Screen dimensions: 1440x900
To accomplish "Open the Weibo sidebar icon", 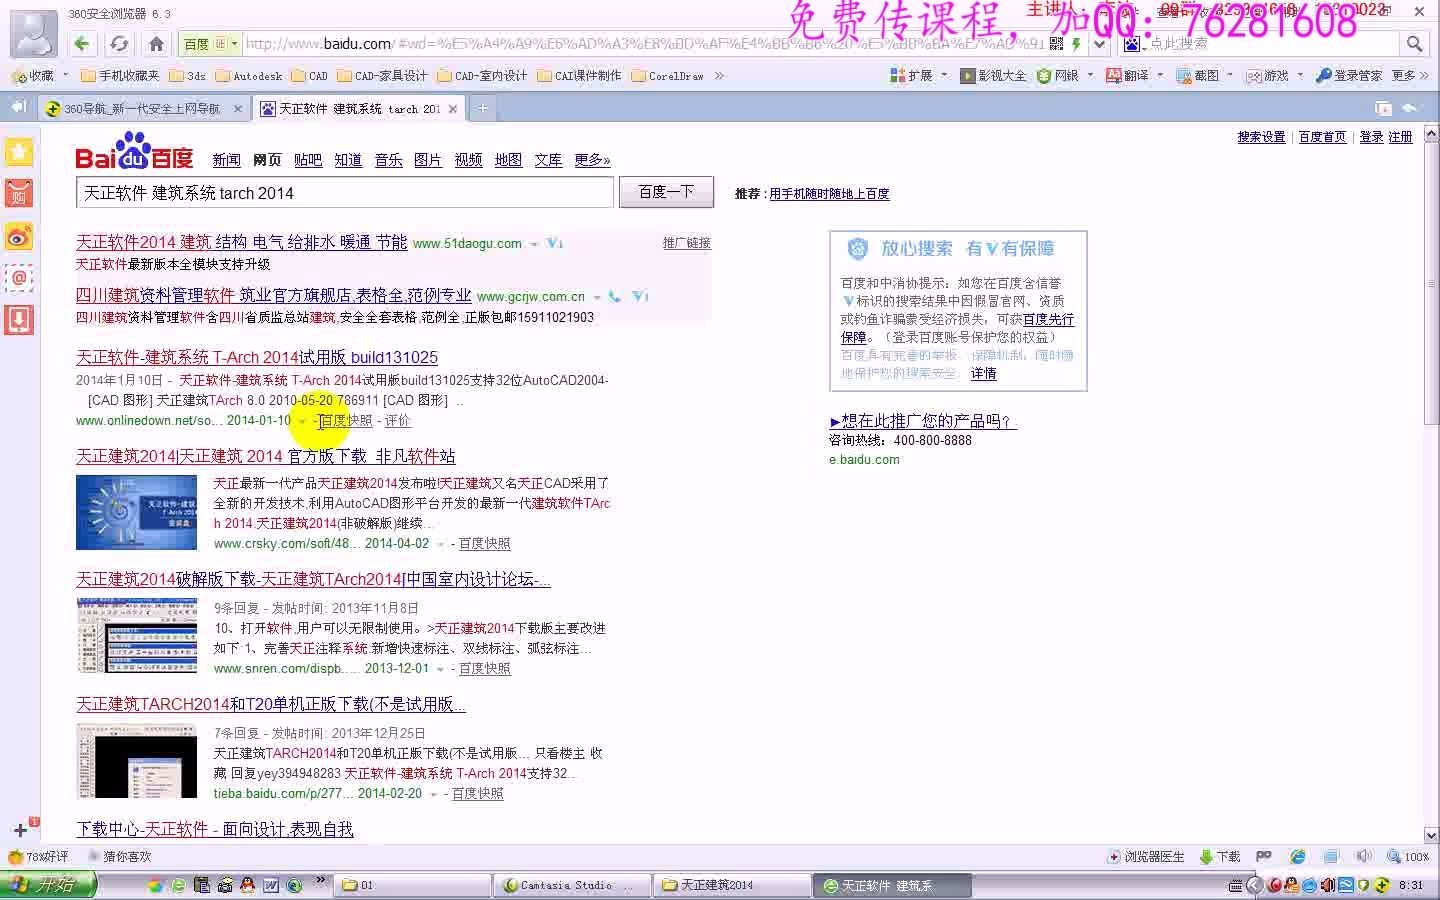I will 20,236.
